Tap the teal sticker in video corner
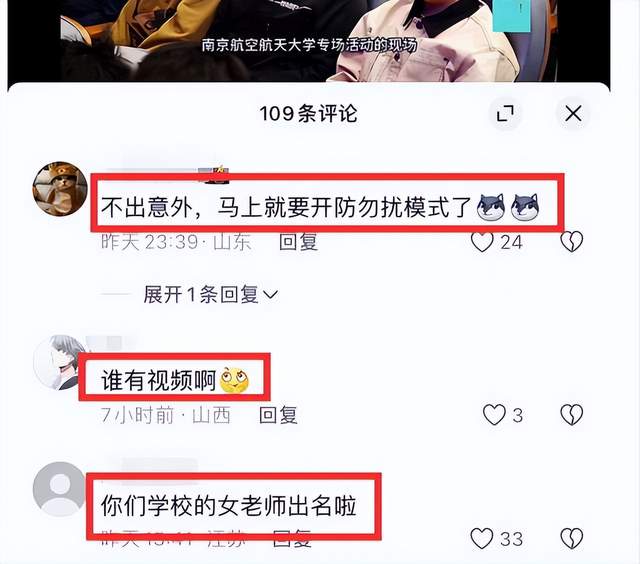The height and width of the screenshot is (564, 640). pyautogui.click(x=511, y=16)
